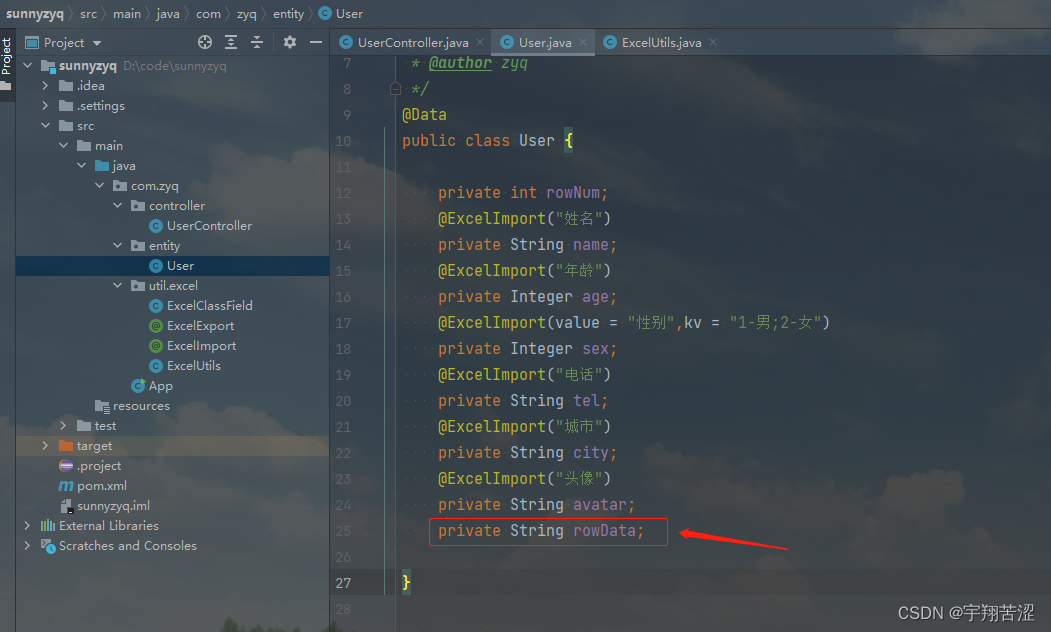Viewport: 1051px width, 632px height.
Task: Click the Project vertical side tab
Action: click(x=7, y=56)
